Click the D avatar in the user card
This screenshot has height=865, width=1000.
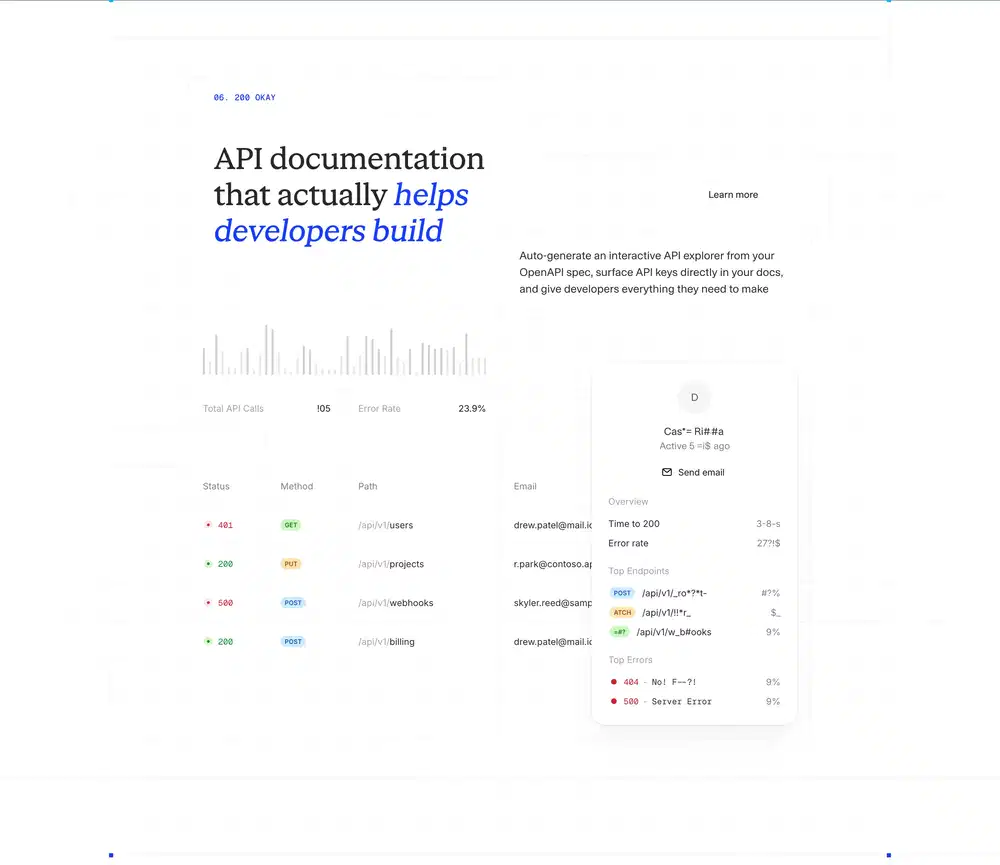[x=695, y=397]
